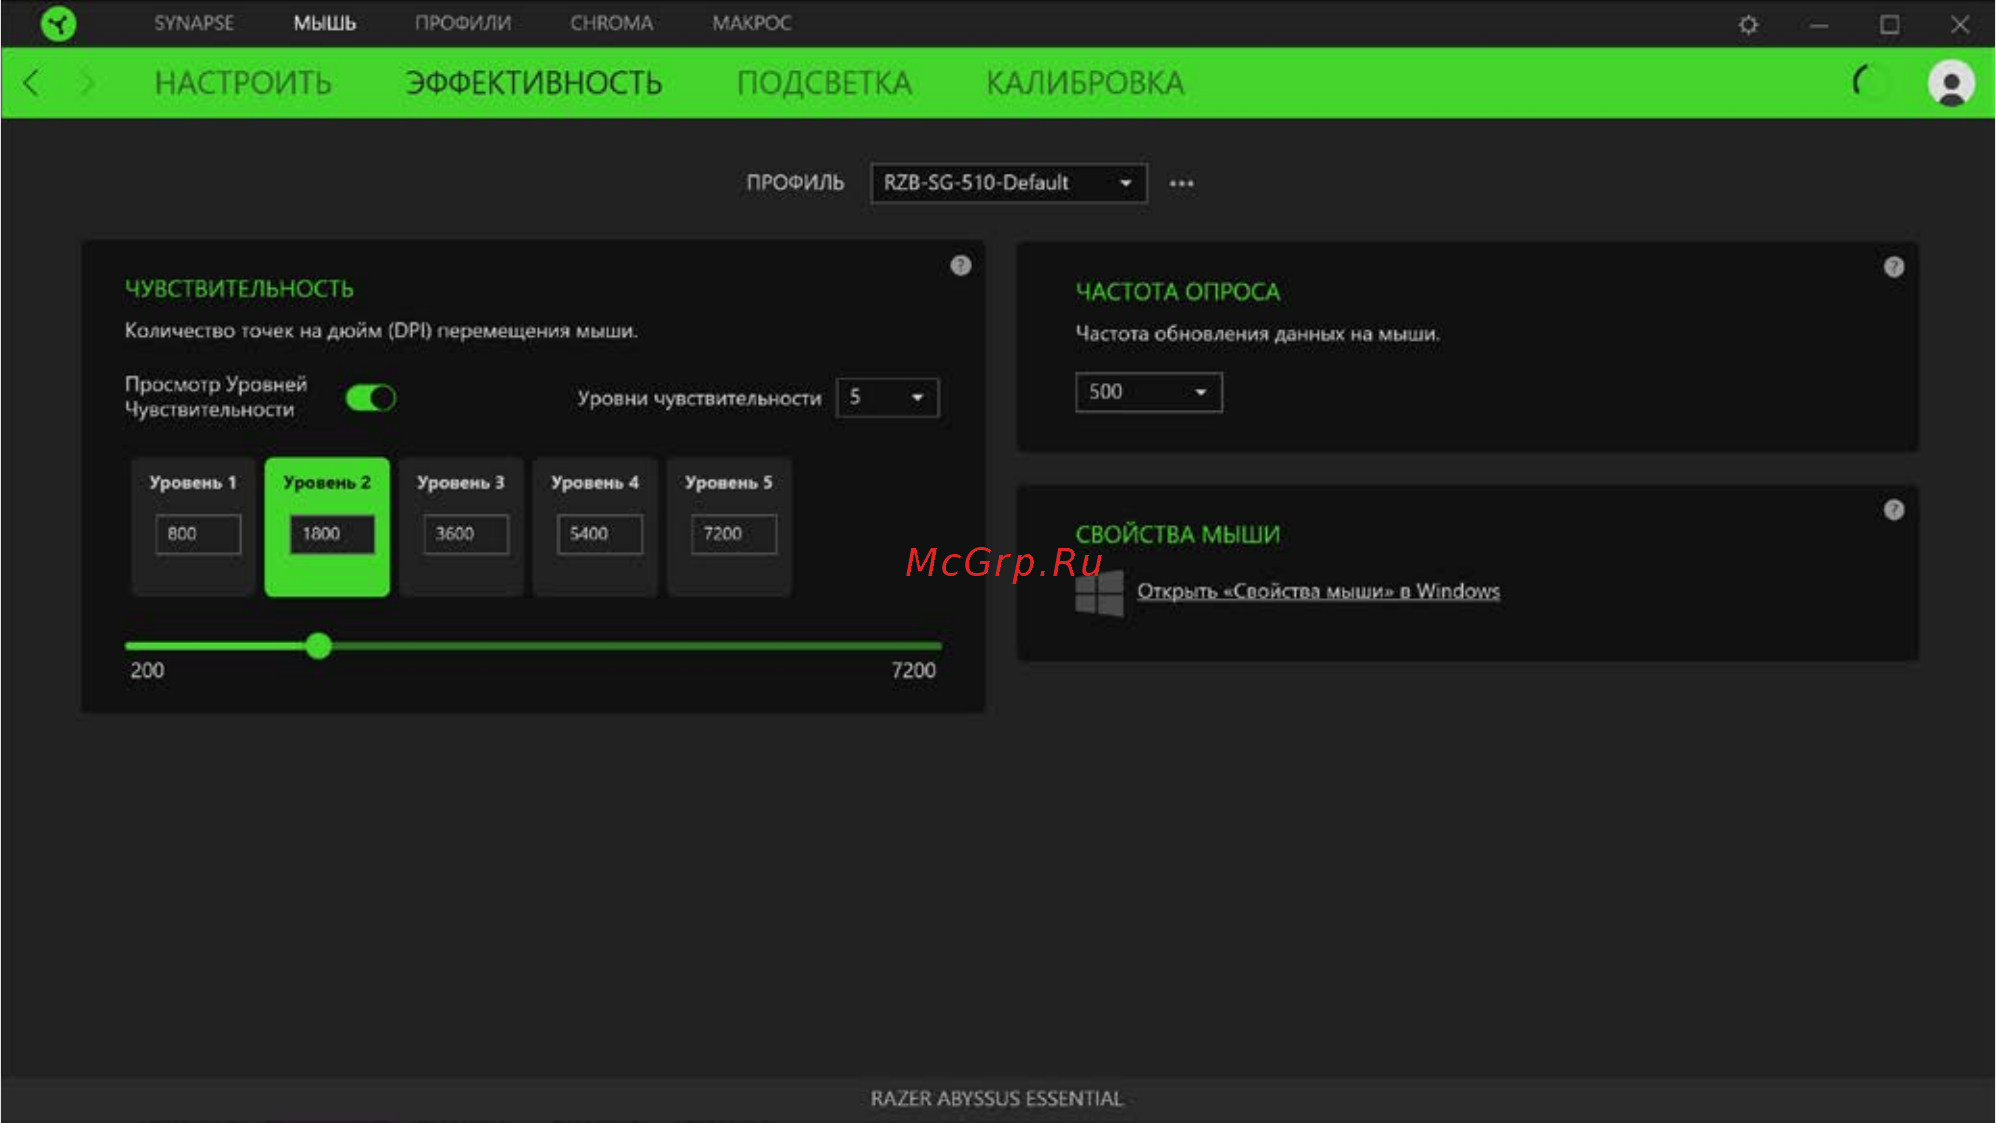Select the Уровень 4 stage card
Image resolution: width=1996 pixels, height=1123 pixels.
pyautogui.click(x=595, y=527)
